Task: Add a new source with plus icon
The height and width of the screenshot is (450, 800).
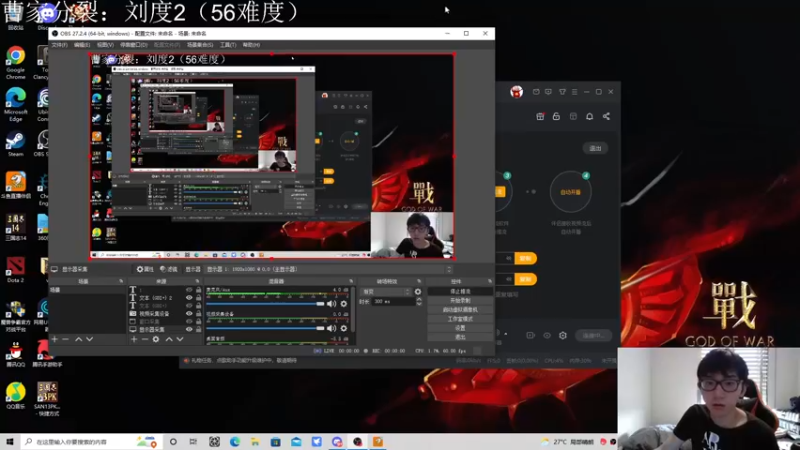Action: [x=134, y=339]
